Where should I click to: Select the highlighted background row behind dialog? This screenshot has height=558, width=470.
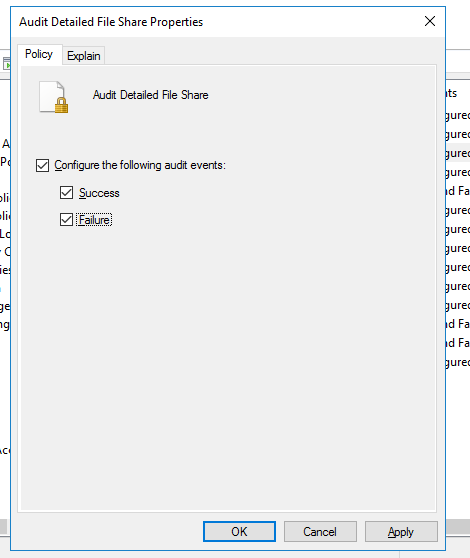(x=458, y=153)
